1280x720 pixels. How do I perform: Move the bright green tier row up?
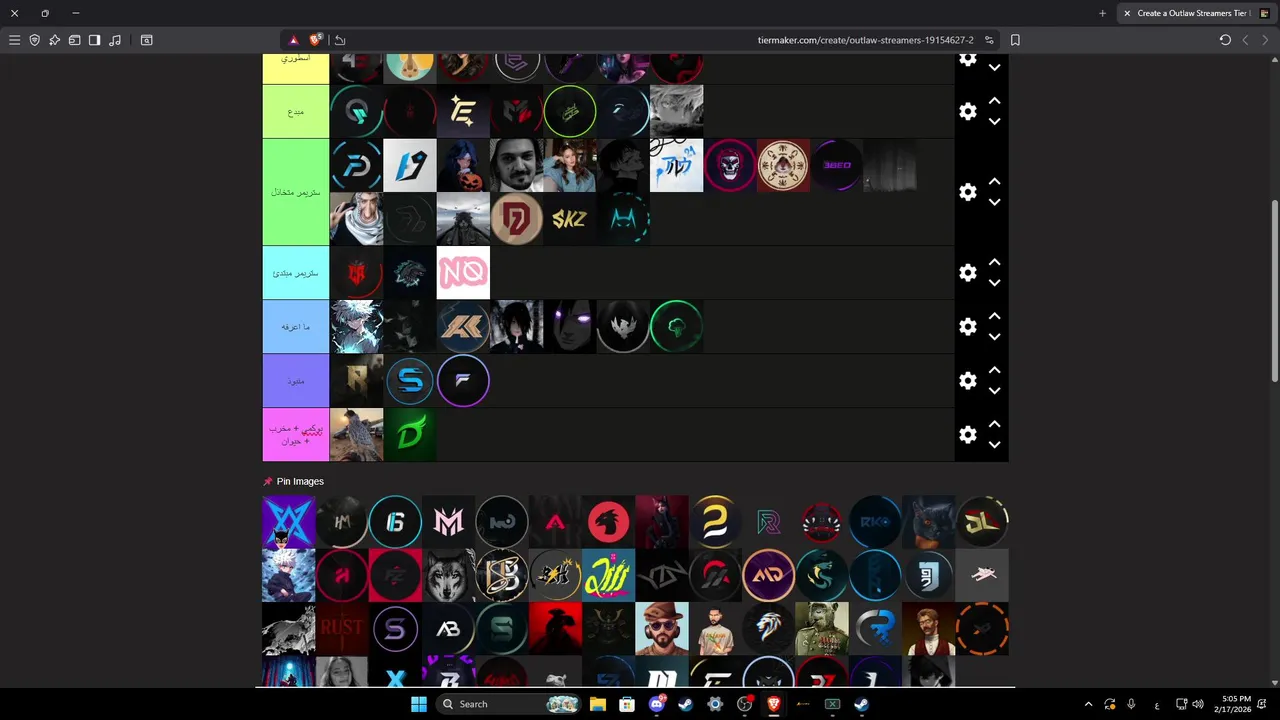coord(994,182)
